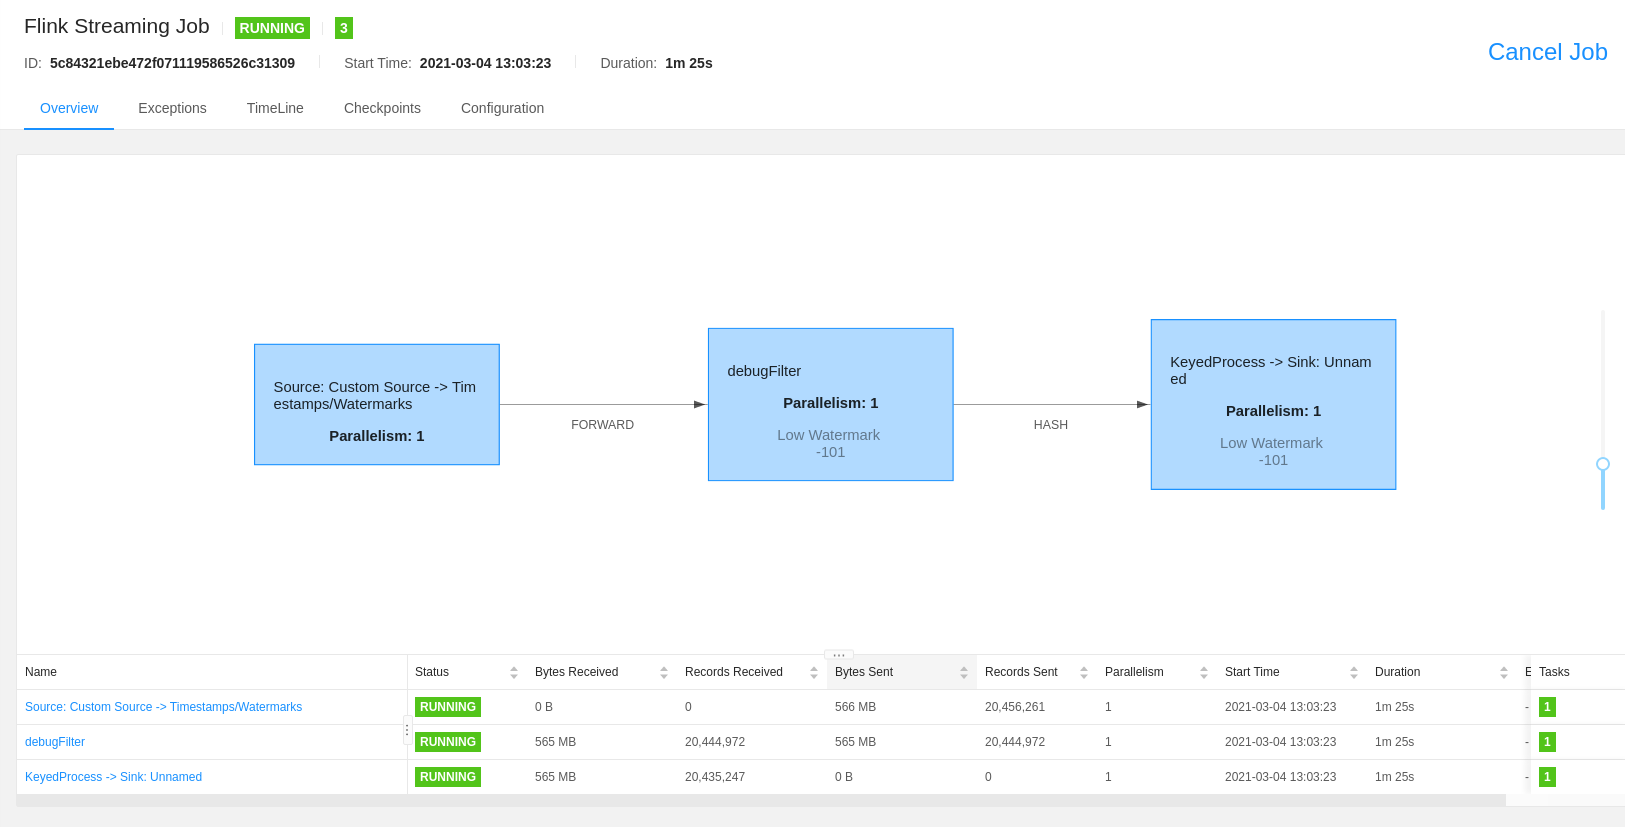The width and height of the screenshot is (1625, 827).
Task: Click RUNNING badge in the debugFilter row
Action: pyautogui.click(x=448, y=742)
